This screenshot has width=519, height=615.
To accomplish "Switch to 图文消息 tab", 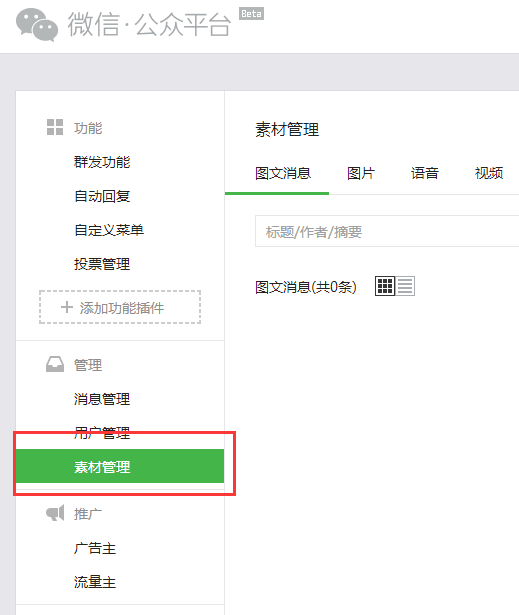I will pos(283,173).
